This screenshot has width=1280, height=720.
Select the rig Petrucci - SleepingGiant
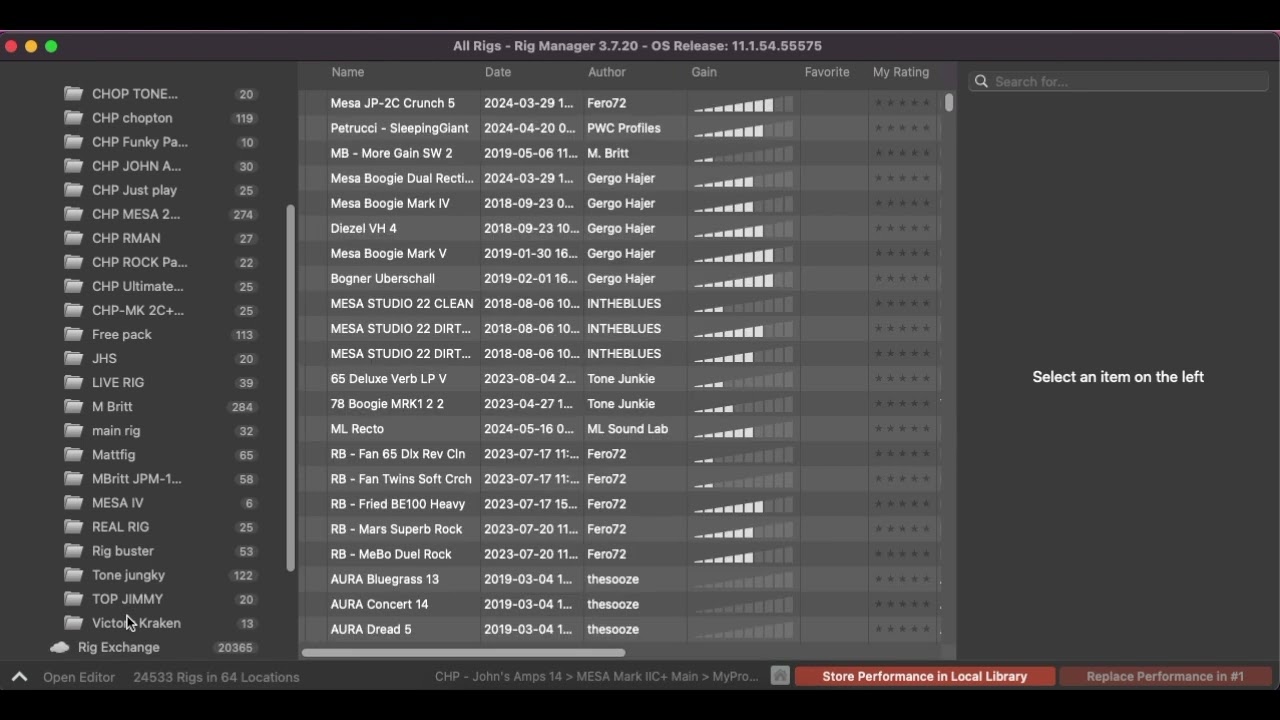pos(400,128)
